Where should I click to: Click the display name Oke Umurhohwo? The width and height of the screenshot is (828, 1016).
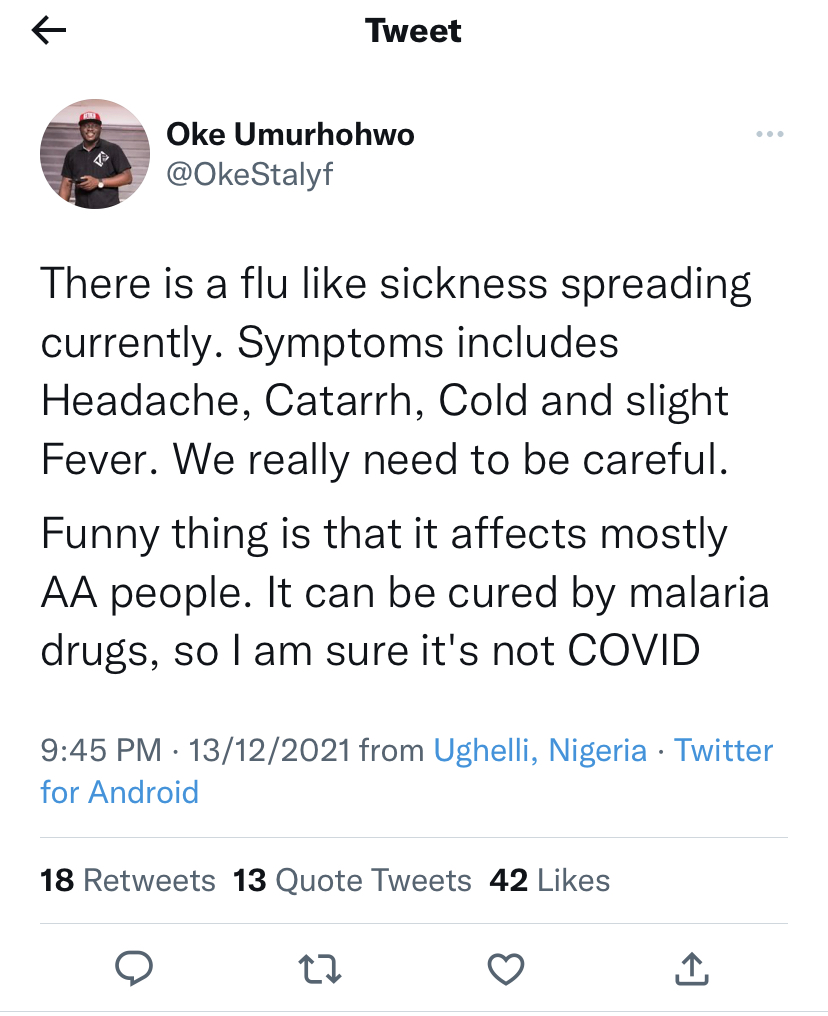[289, 135]
